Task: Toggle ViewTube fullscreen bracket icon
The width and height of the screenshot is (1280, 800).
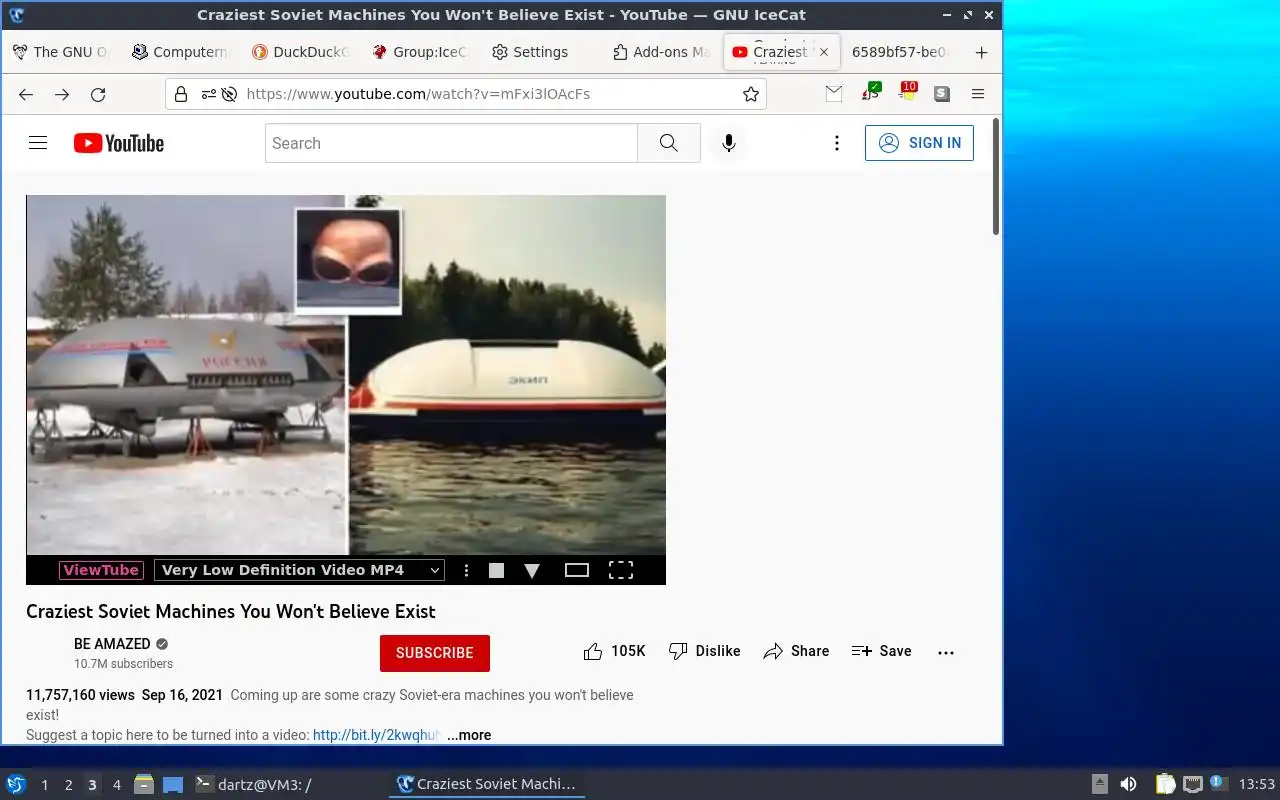Action: (x=621, y=570)
